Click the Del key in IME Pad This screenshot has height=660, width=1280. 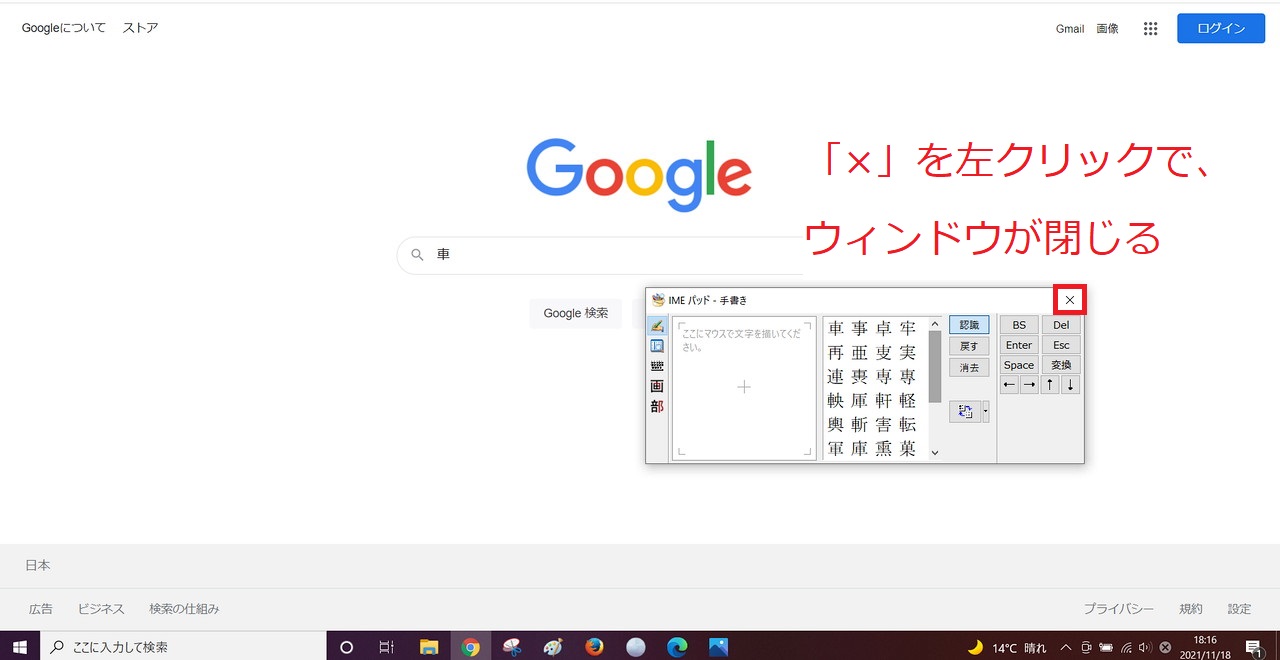pos(1061,325)
